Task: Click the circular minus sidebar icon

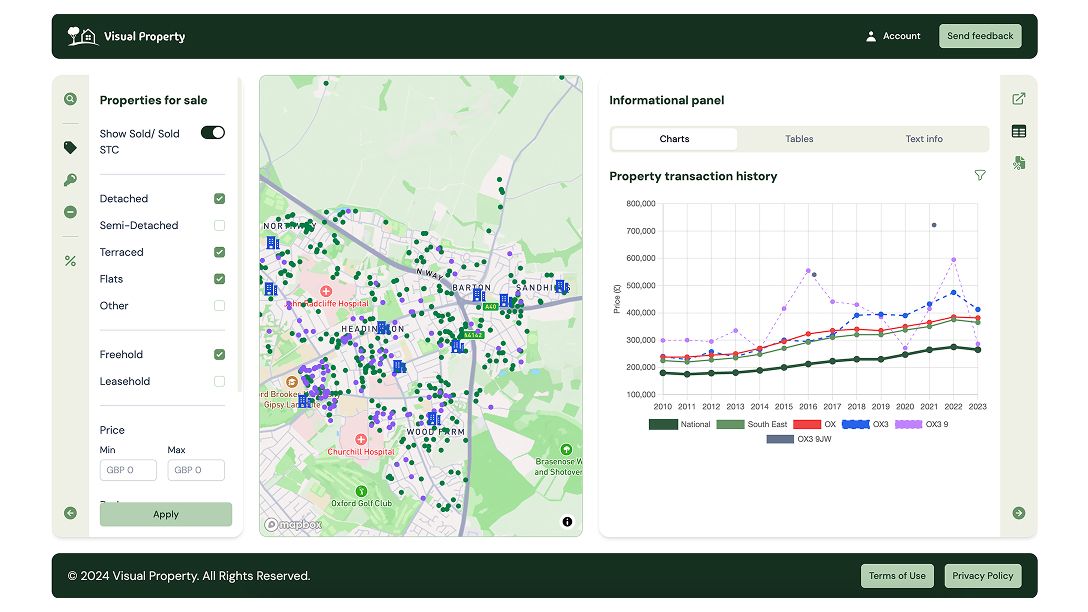Action: [x=70, y=212]
